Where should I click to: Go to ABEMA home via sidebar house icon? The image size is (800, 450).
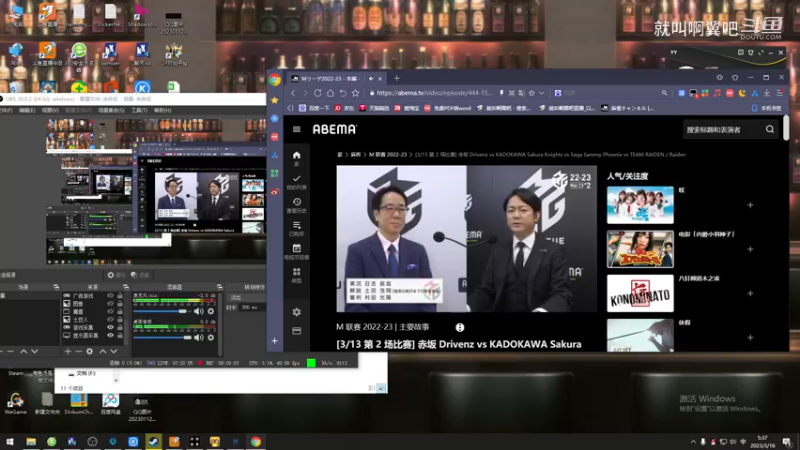pos(296,155)
